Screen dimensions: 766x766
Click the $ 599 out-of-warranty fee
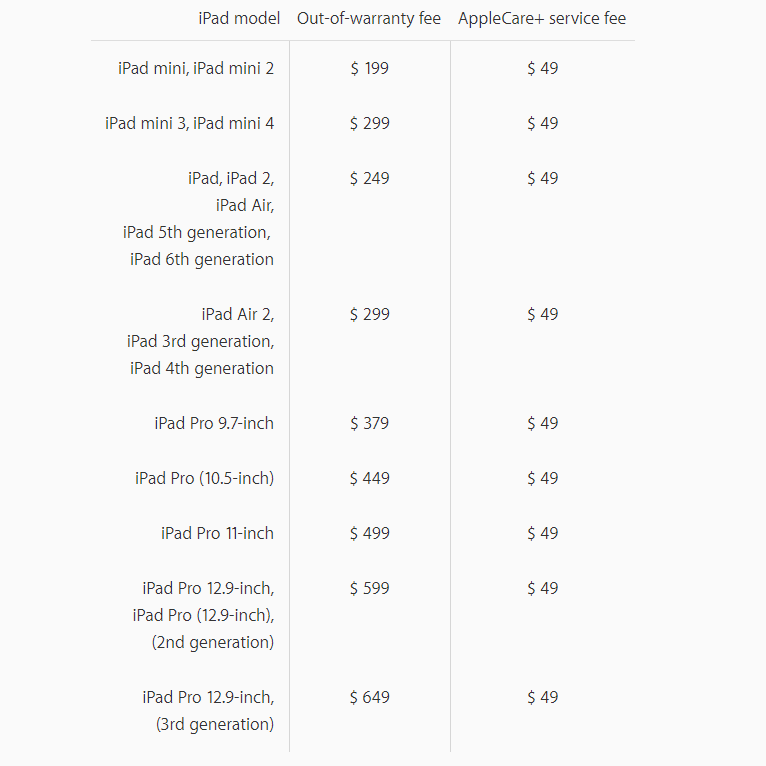[x=369, y=588]
